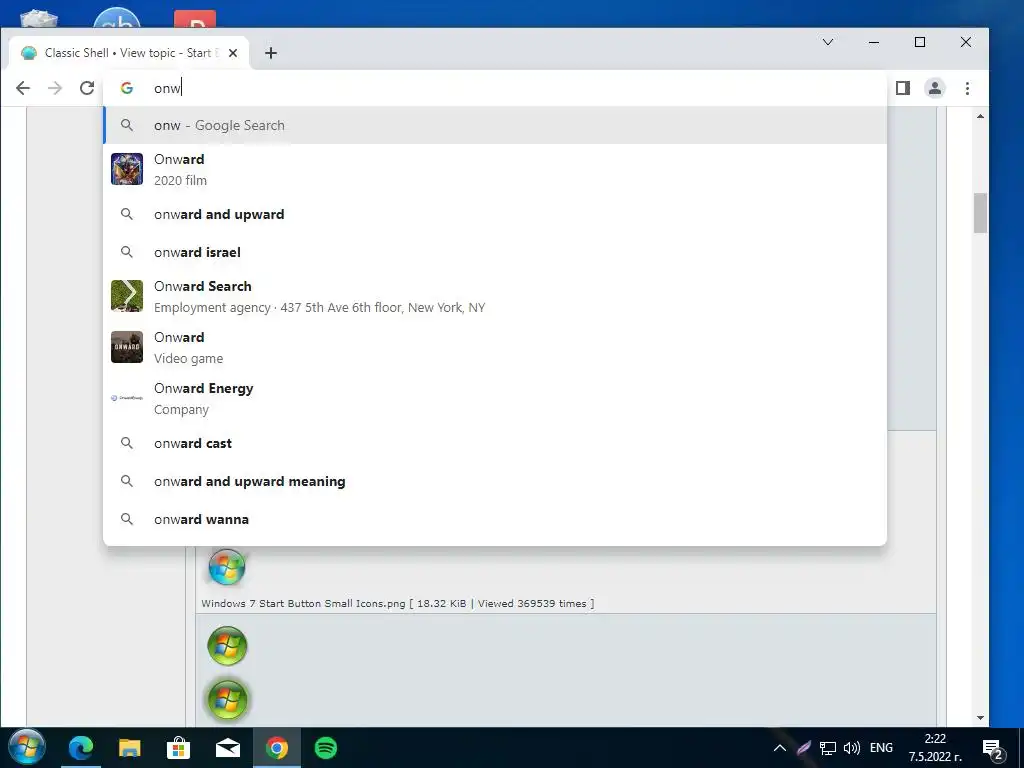
Task: Open the Chrome side panel icon
Action: tap(903, 88)
